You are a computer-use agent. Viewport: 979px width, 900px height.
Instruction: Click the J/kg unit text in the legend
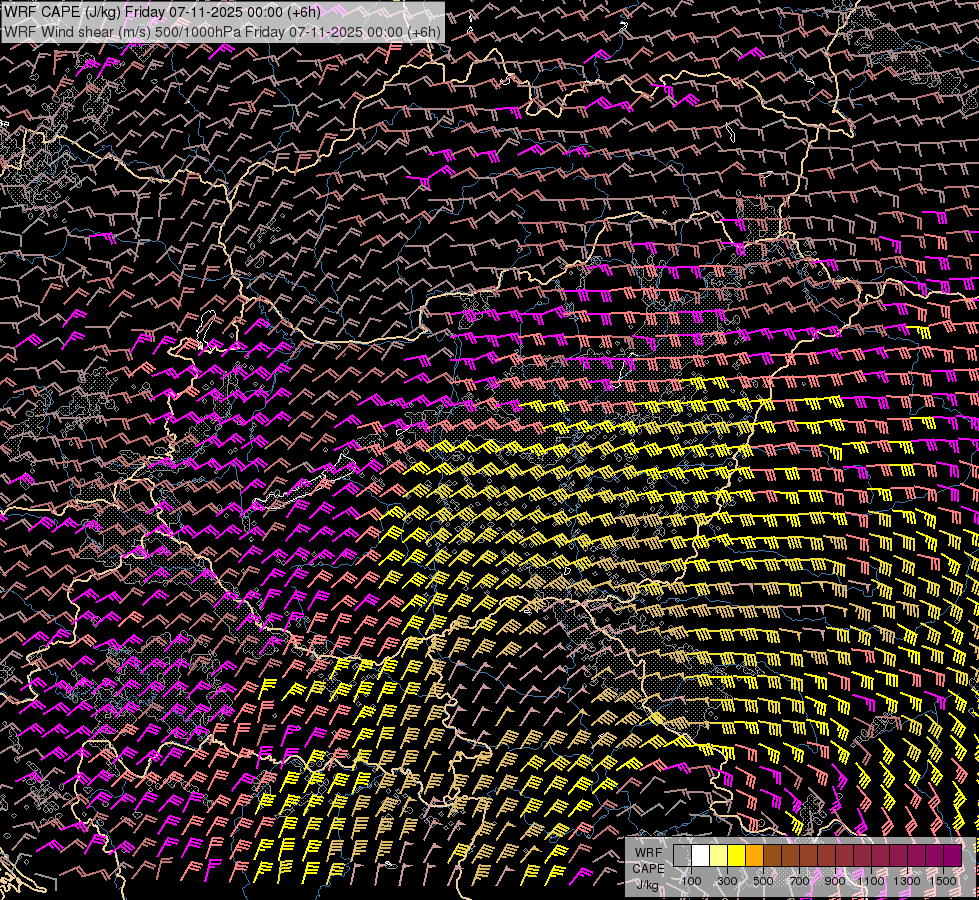click(x=648, y=884)
